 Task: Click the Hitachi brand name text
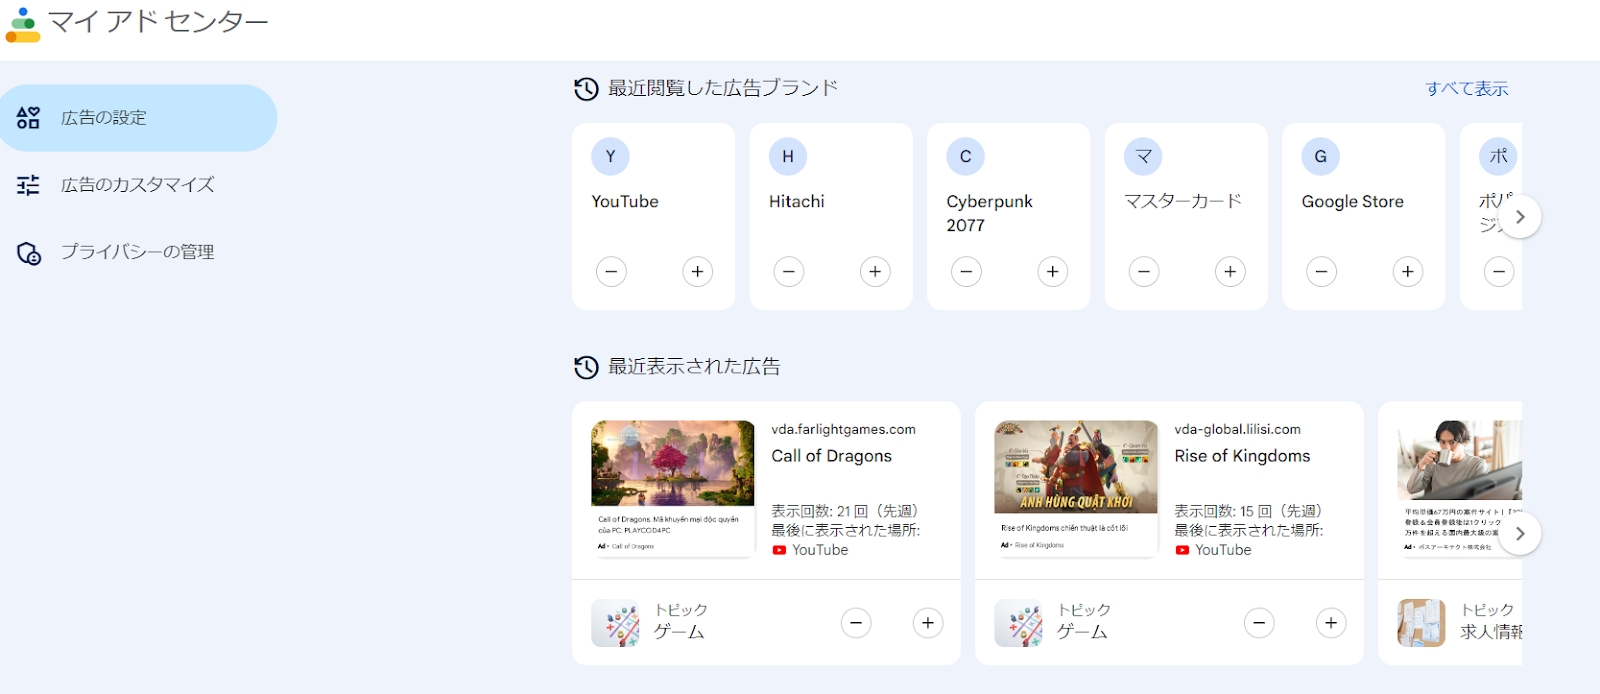(x=797, y=202)
